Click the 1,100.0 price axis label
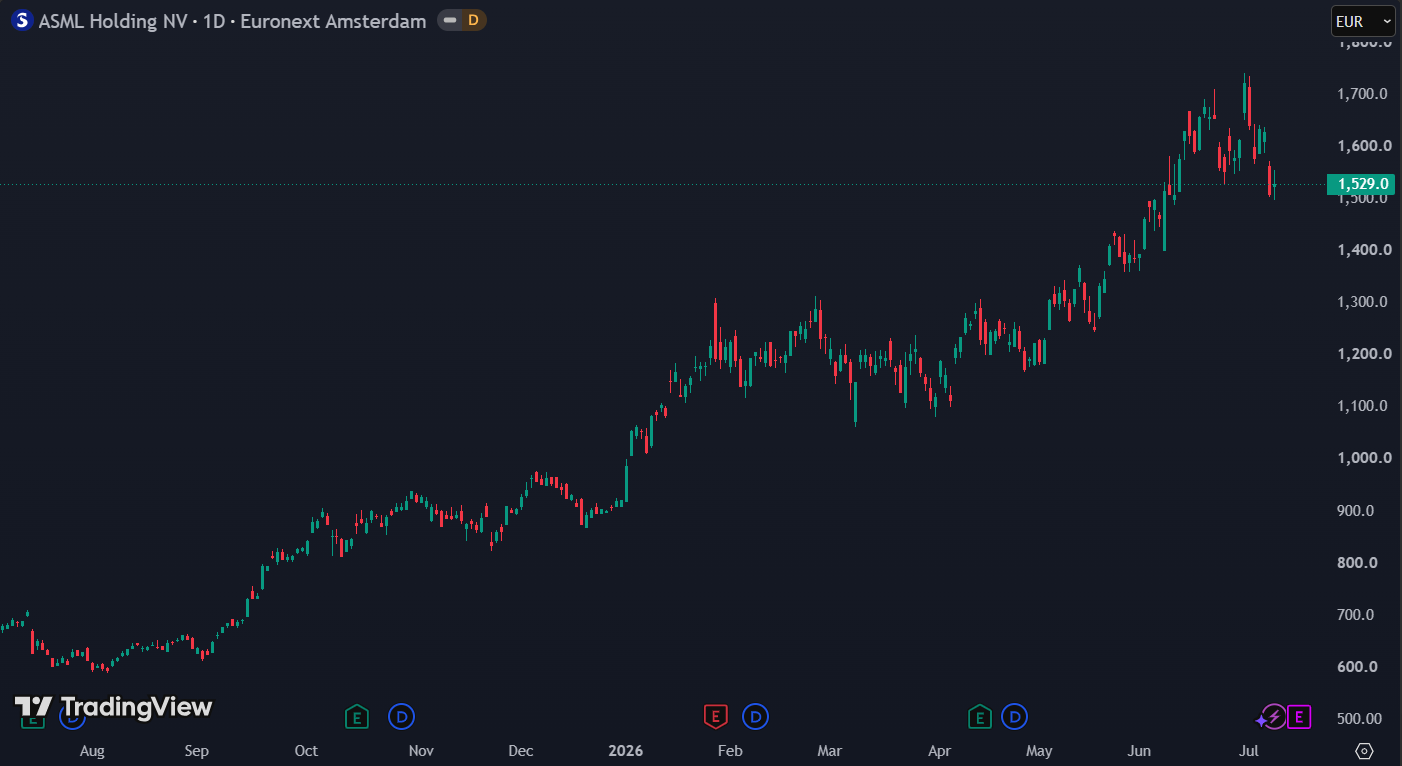This screenshot has height=766, width=1402. pyautogui.click(x=1364, y=406)
